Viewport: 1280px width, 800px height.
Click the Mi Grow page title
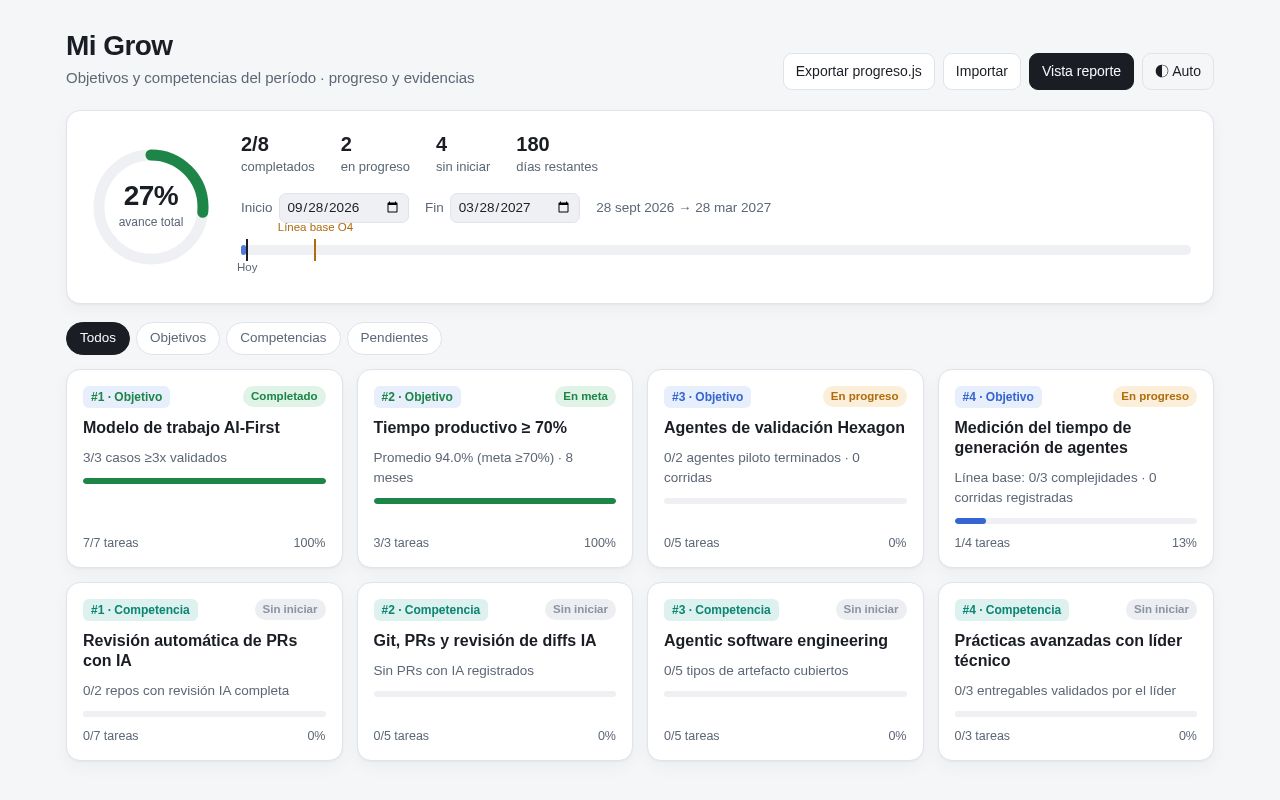pyautogui.click(x=119, y=46)
